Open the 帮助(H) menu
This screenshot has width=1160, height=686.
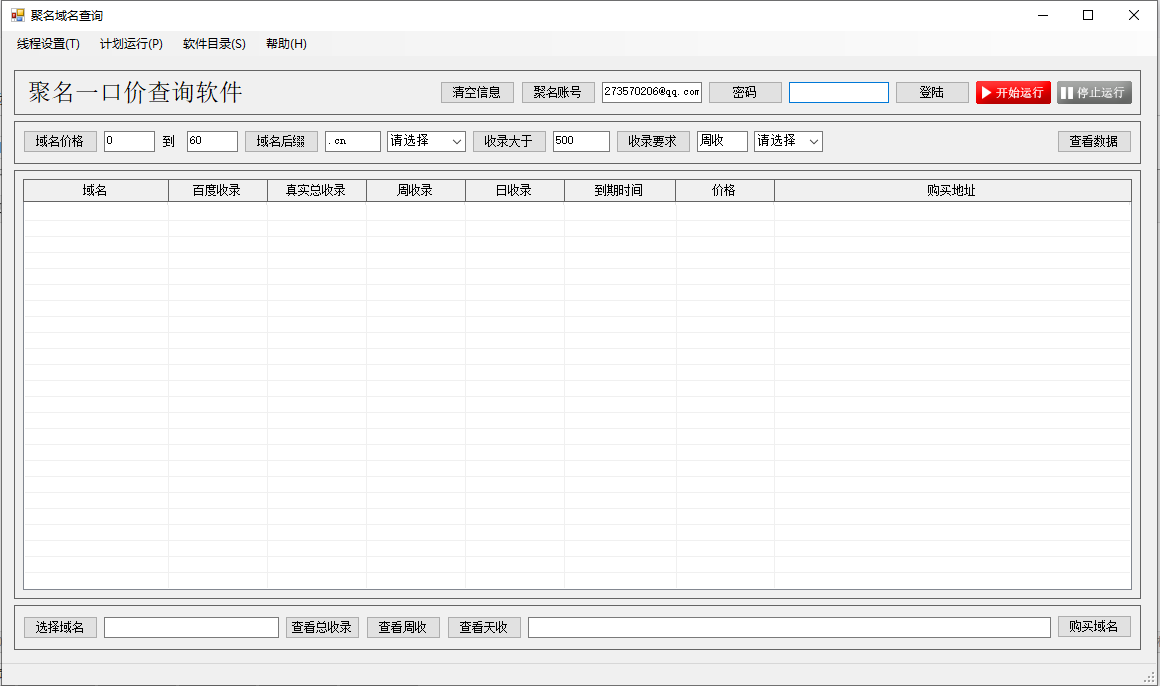[x=286, y=44]
